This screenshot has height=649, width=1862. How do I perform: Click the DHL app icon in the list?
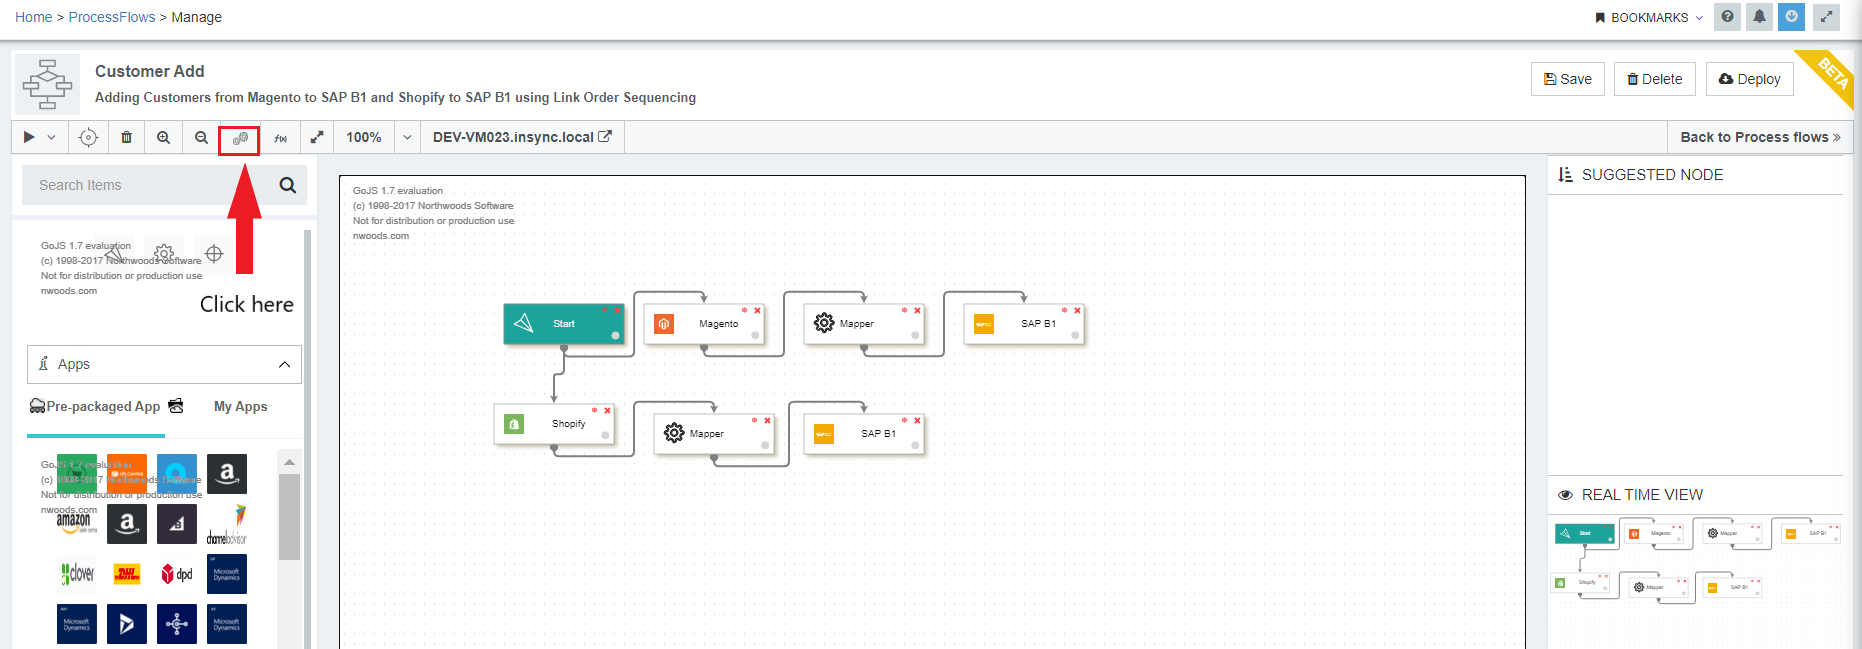click(127, 574)
